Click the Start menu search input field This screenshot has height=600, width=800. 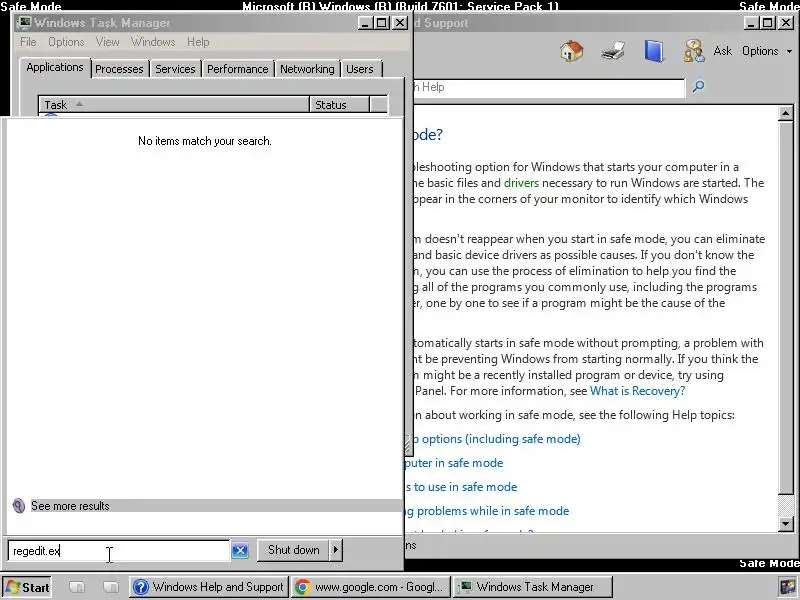(x=118, y=551)
